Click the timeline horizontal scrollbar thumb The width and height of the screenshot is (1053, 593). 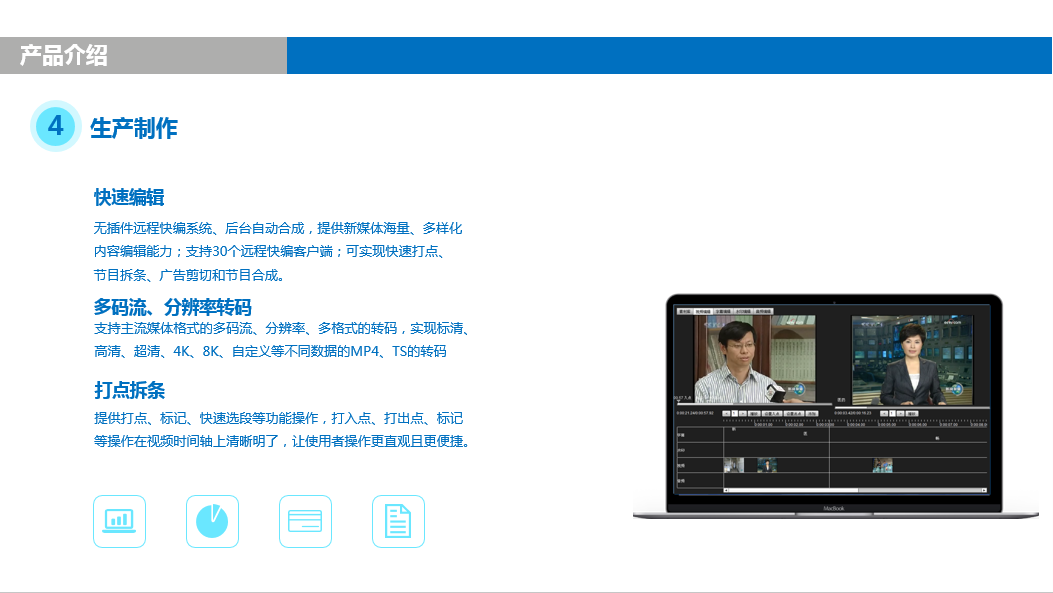[793, 490]
